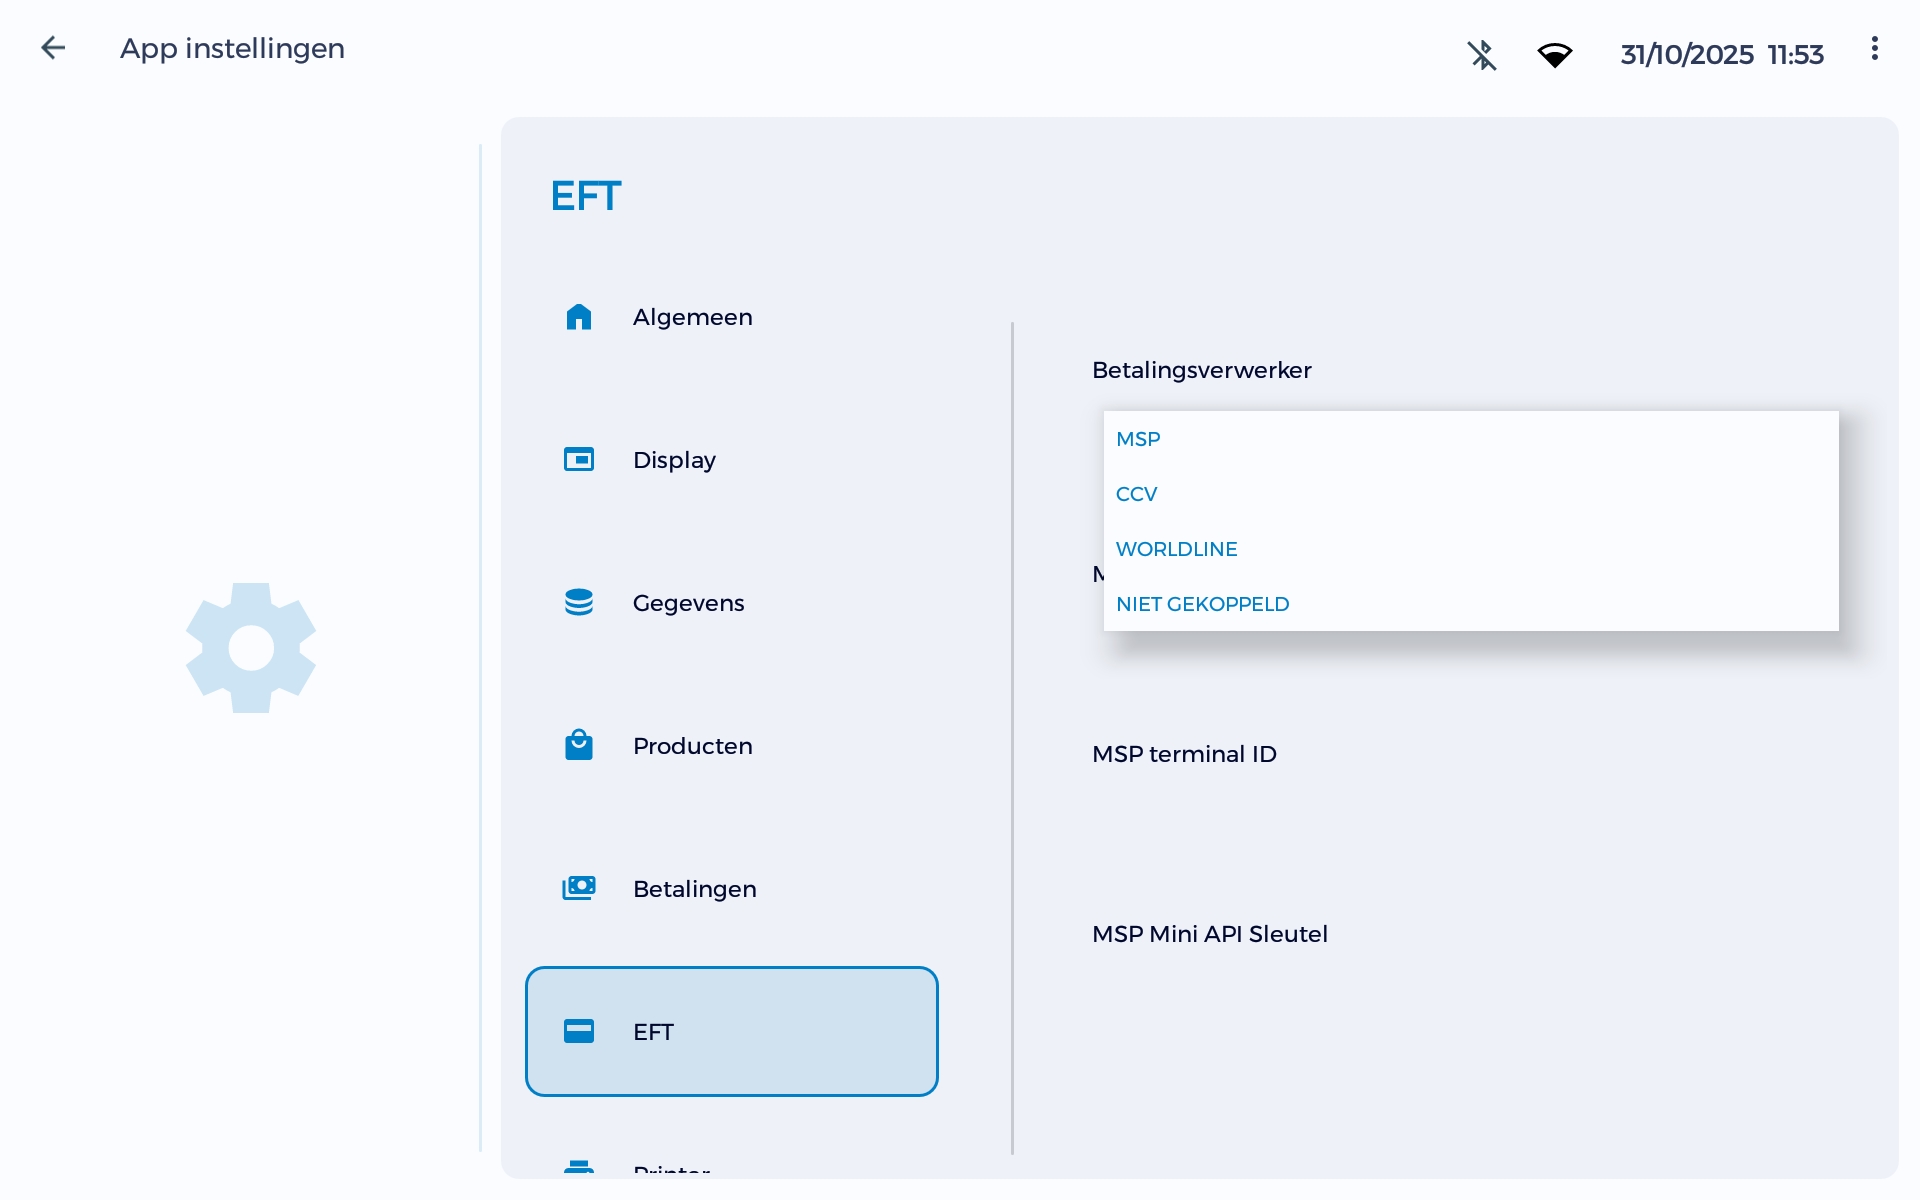The image size is (1920, 1200).
Task: Click the Display settings icon
Action: pos(580,459)
